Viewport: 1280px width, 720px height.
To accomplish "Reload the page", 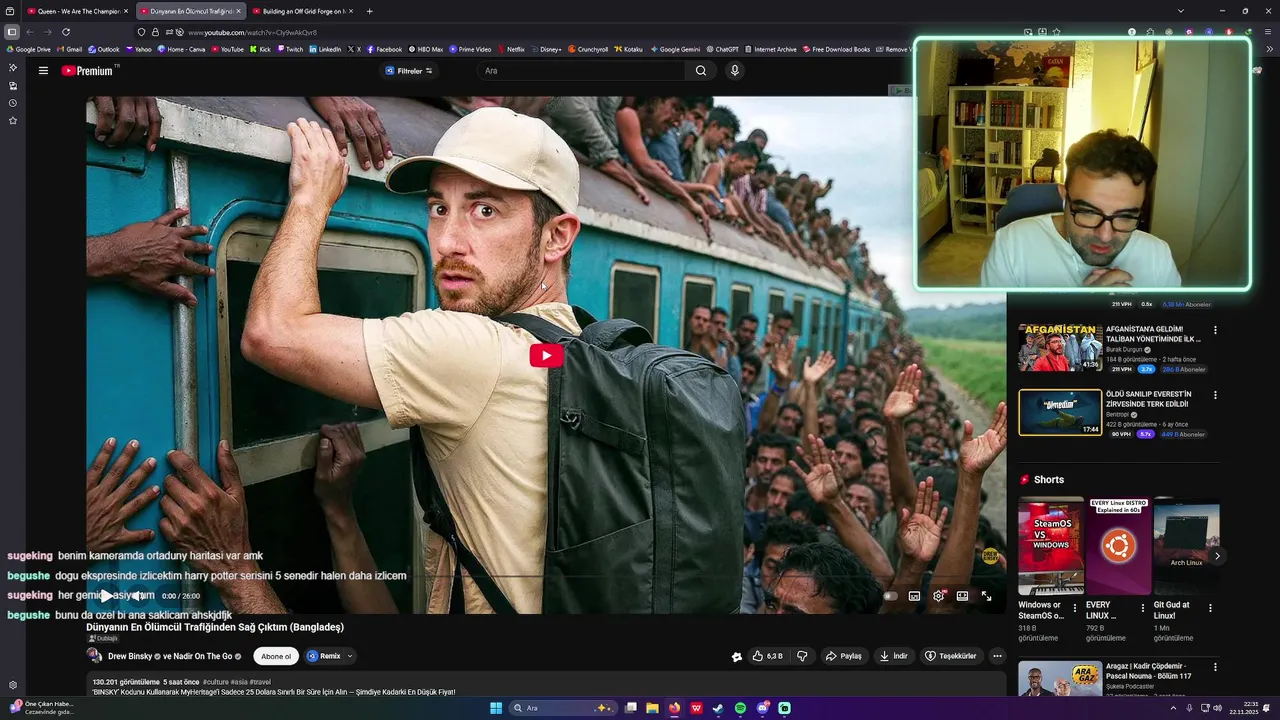I will (x=66, y=32).
